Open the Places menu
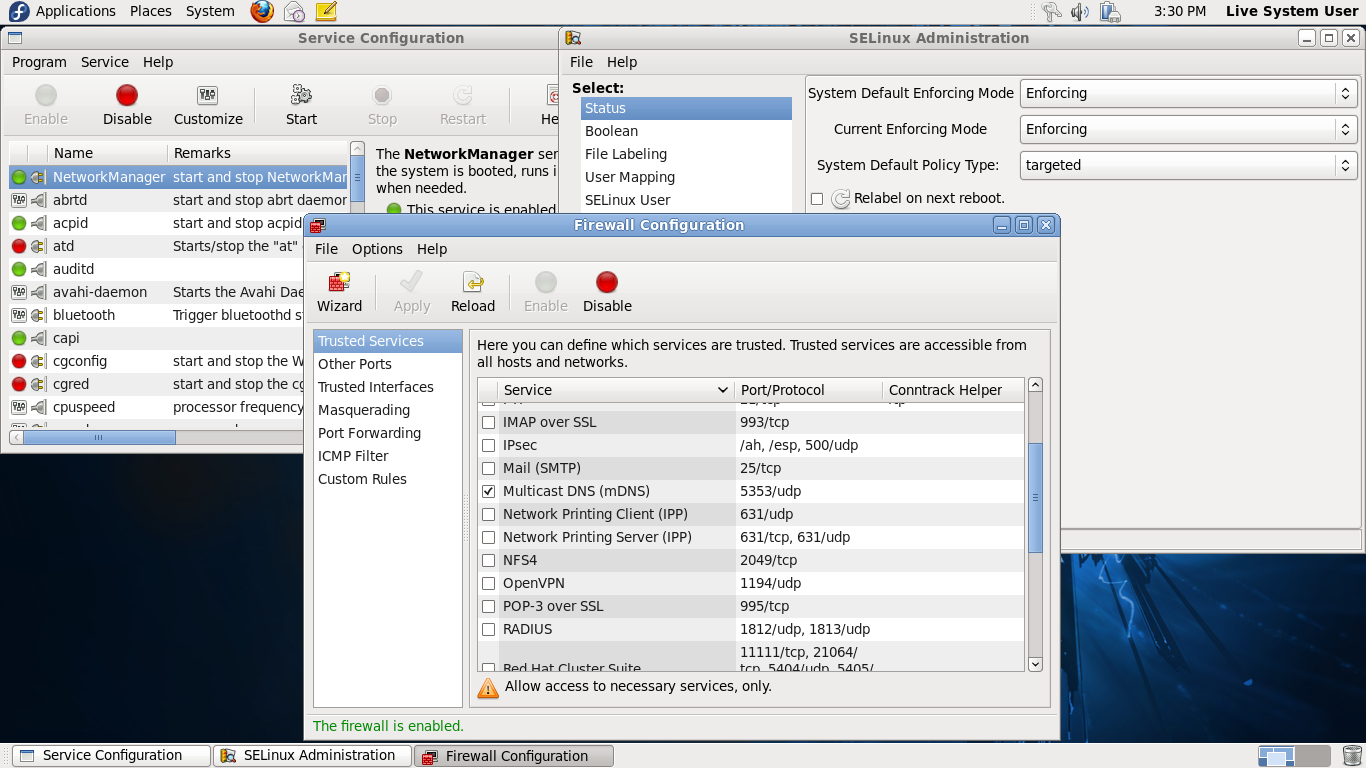 pyautogui.click(x=151, y=11)
